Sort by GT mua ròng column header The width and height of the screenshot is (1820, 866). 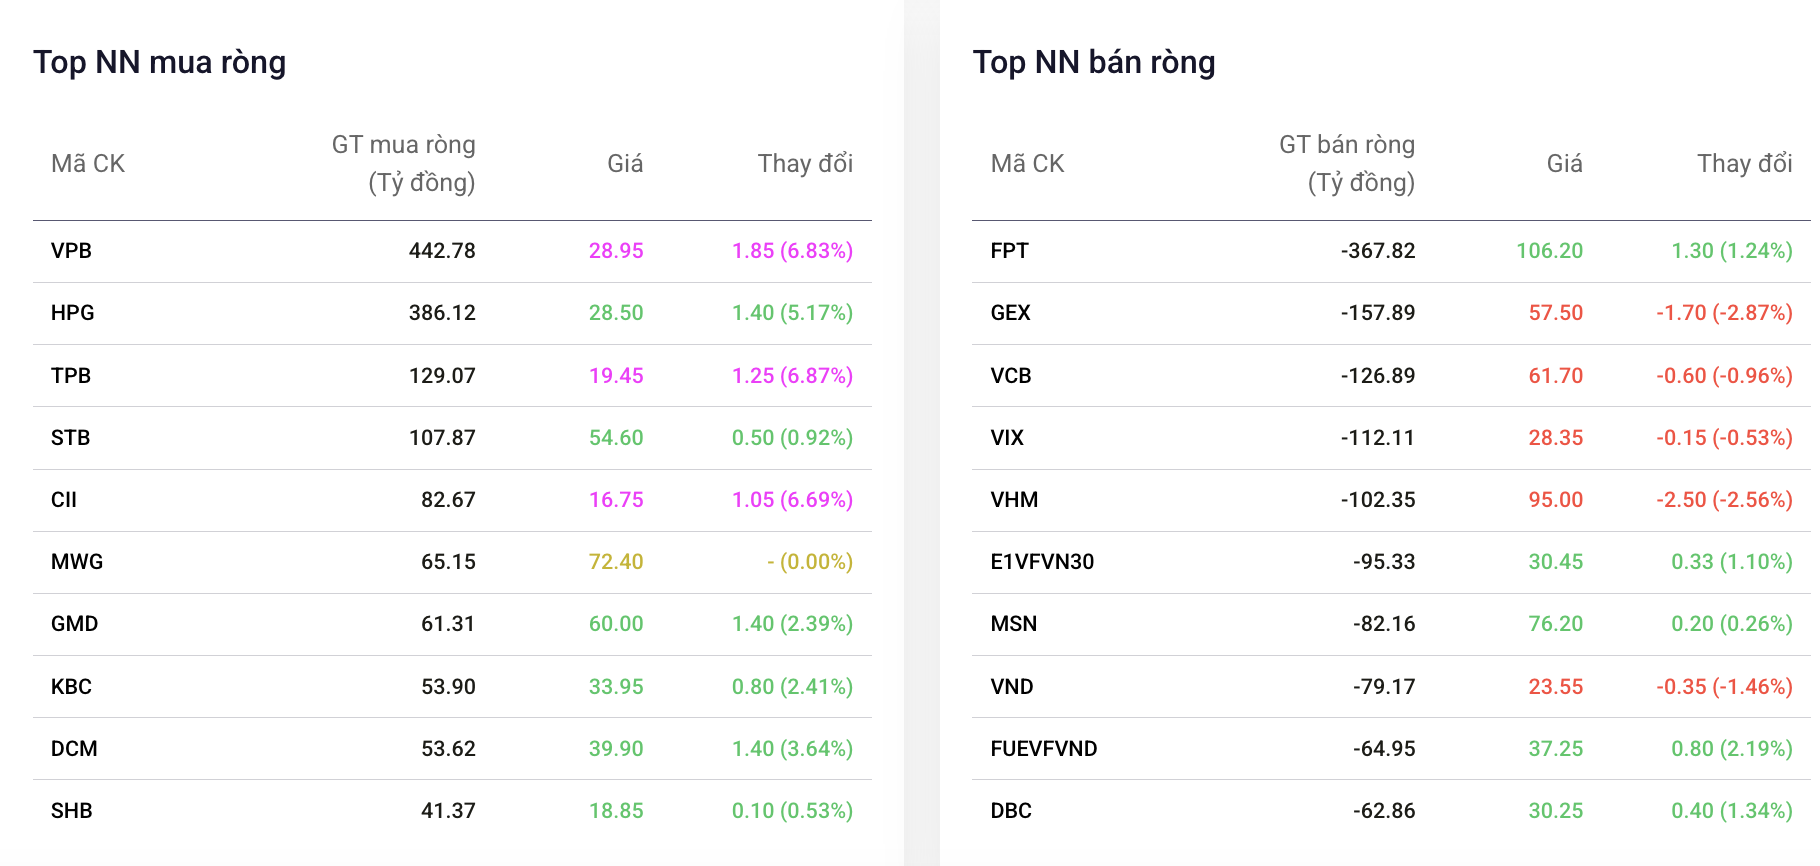(404, 164)
